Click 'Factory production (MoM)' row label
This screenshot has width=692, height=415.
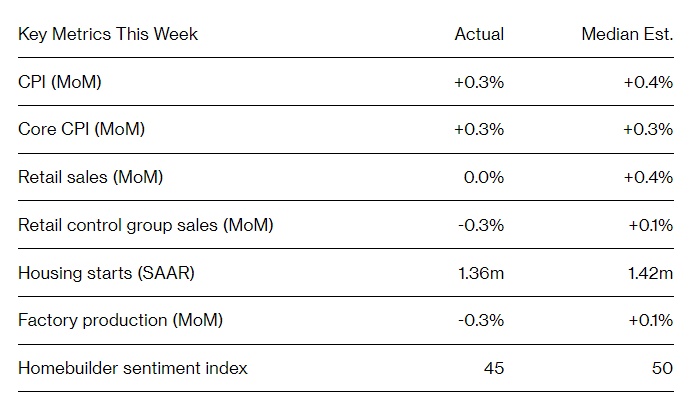point(120,320)
